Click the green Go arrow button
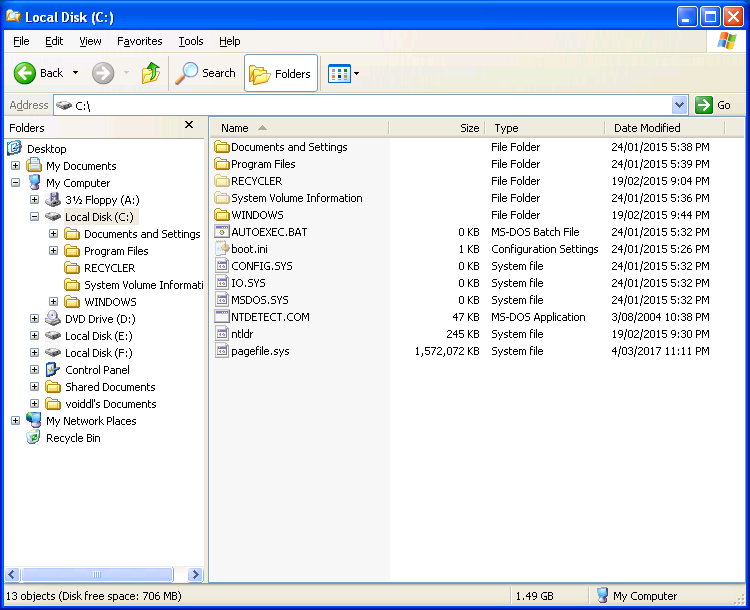The width and height of the screenshot is (750, 610). coord(704,105)
